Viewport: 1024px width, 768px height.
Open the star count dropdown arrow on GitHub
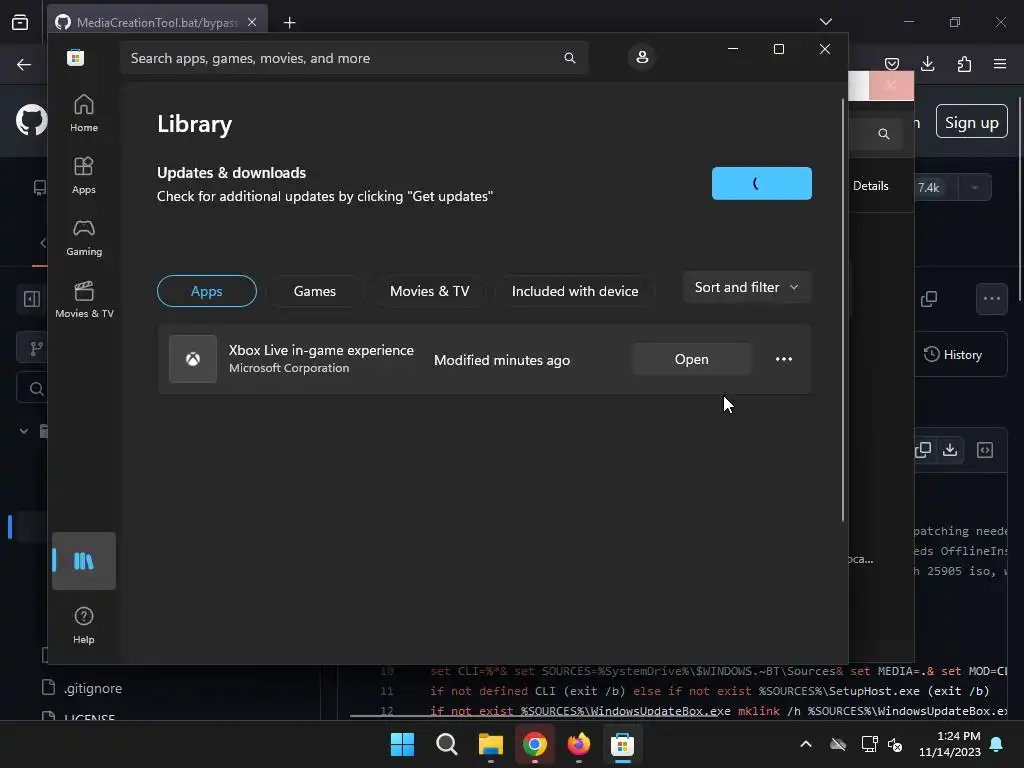tap(975, 187)
